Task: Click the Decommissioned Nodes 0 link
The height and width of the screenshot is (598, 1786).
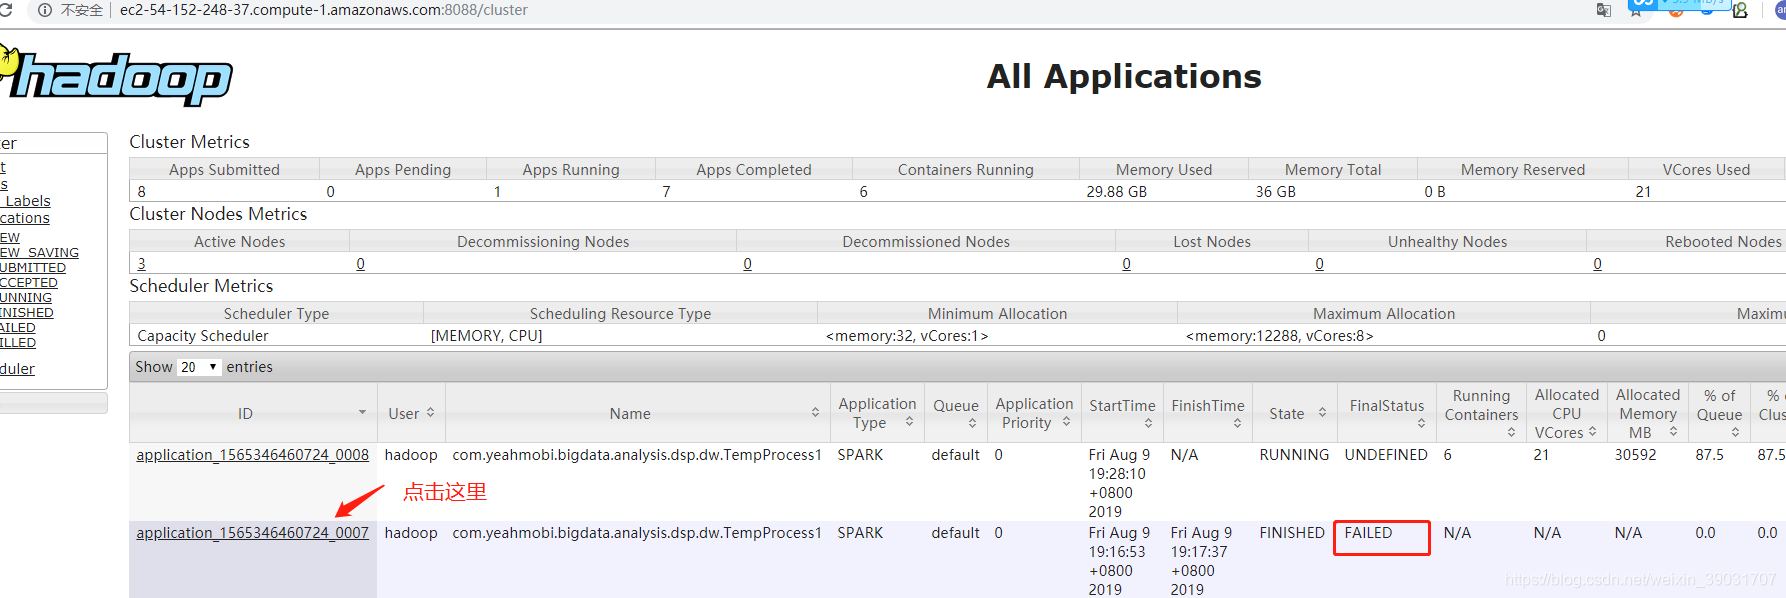Action: pyautogui.click(x=747, y=264)
